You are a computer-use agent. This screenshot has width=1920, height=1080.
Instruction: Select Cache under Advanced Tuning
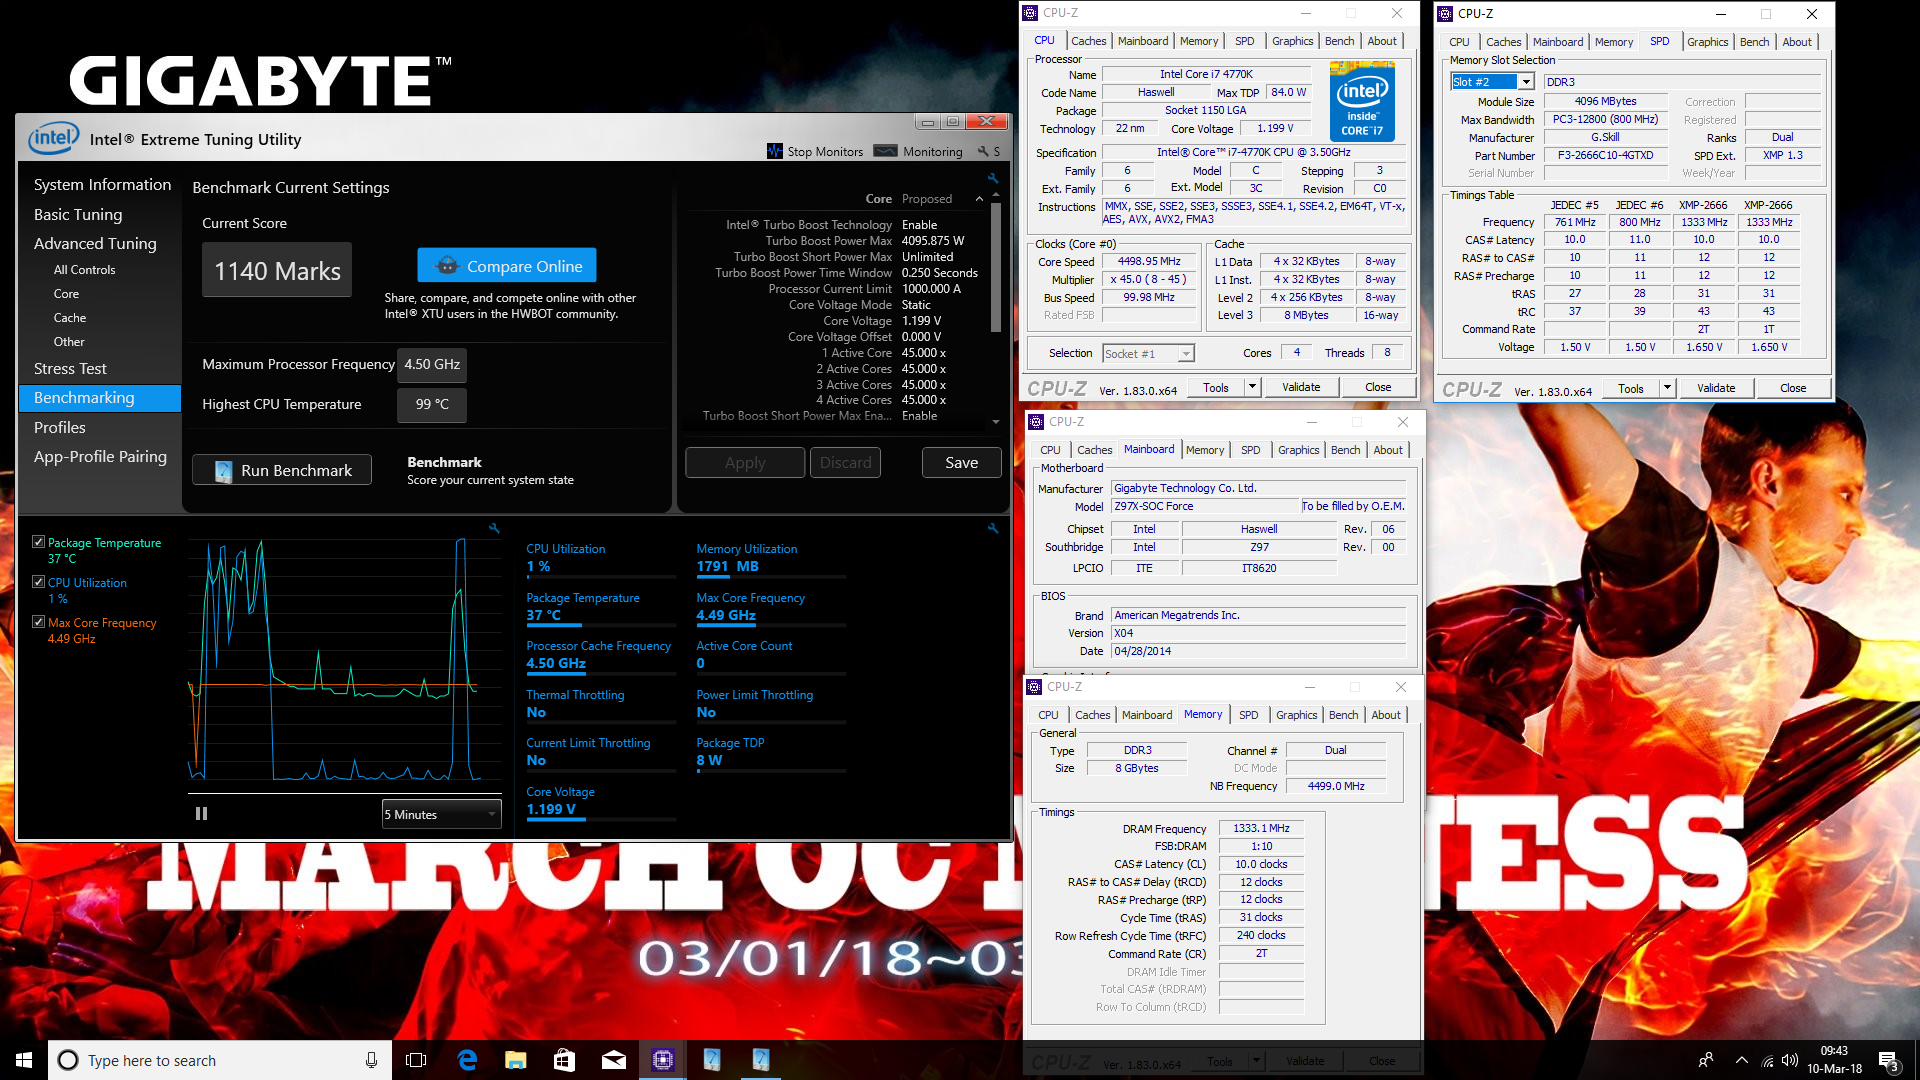tap(70, 317)
